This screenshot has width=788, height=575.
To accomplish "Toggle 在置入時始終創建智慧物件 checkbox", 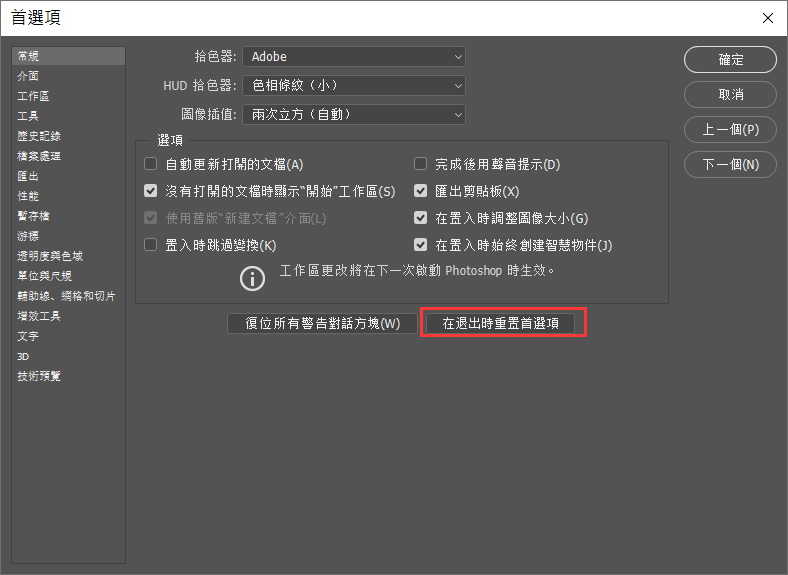I will tap(421, 245).
